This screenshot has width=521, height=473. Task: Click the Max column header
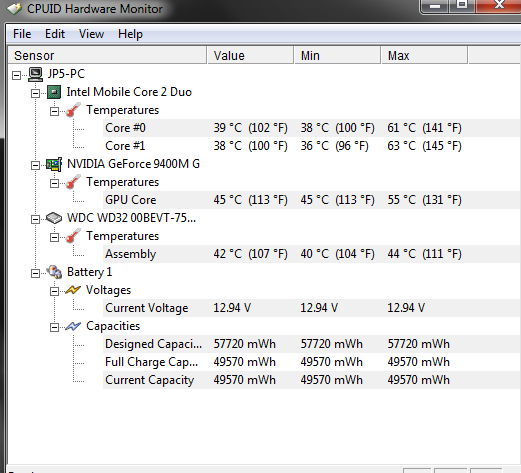point(424,55)
